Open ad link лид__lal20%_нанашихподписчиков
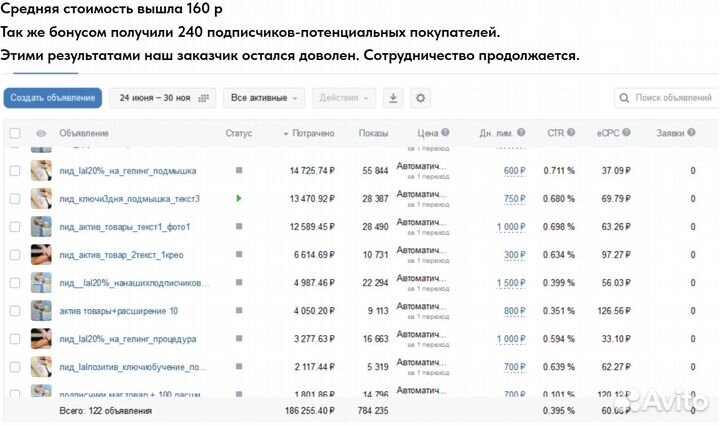The image size is (720, 426). tap(134, 283)
